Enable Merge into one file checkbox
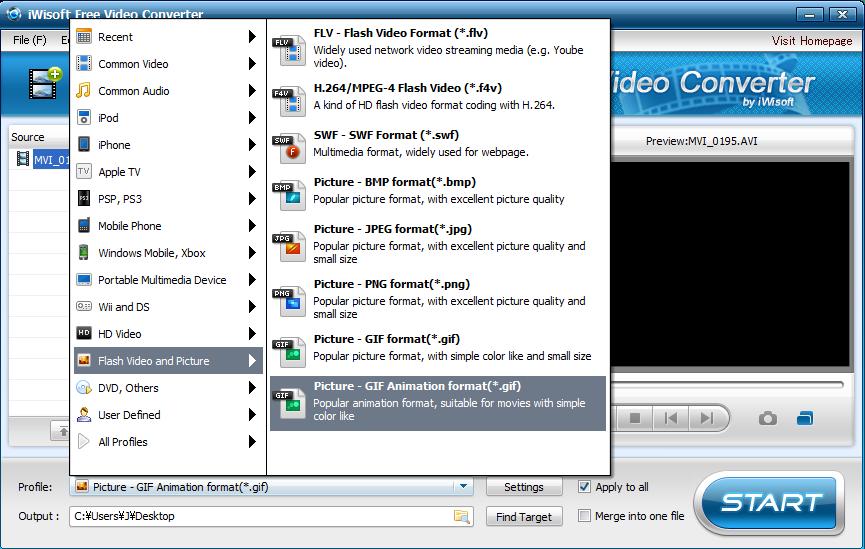Screen dimensions: 865x549 [584, 516]
